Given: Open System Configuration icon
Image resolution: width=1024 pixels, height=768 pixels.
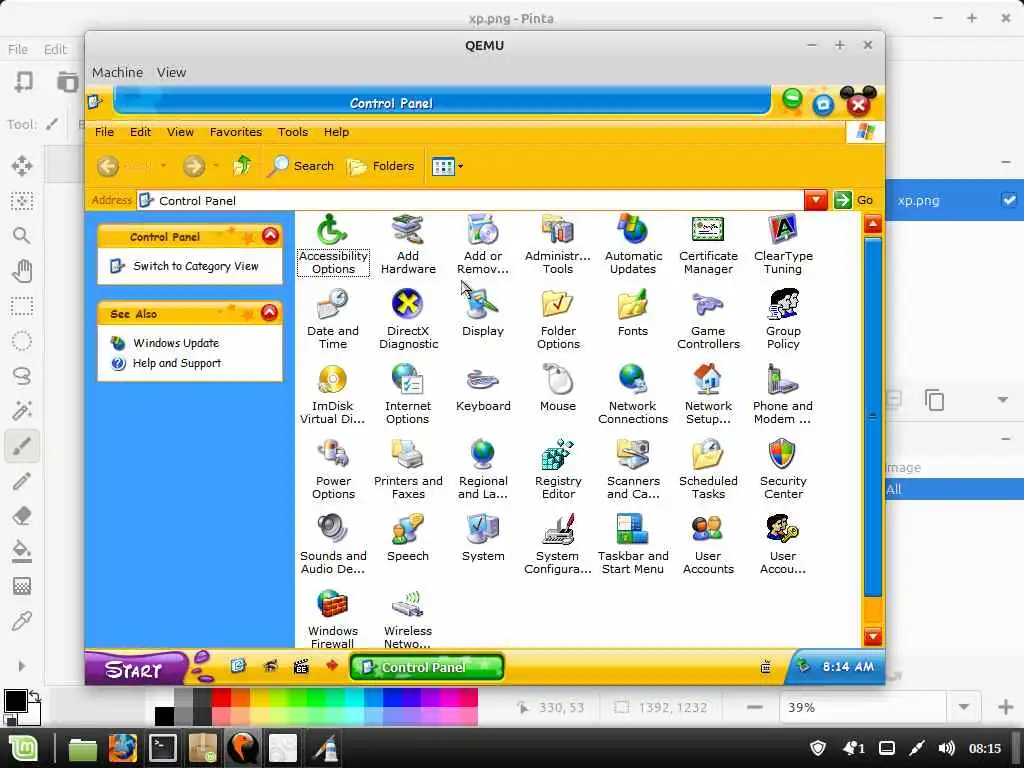Looking at the screenshot, I should click(558, 545).
